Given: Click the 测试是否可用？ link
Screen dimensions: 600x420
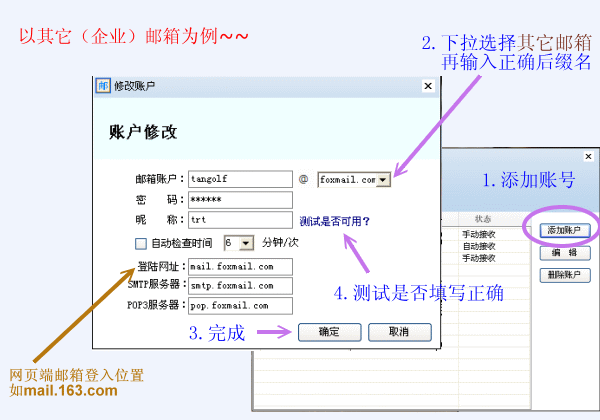Looking at the screenshot, I should tap(334, 221).
